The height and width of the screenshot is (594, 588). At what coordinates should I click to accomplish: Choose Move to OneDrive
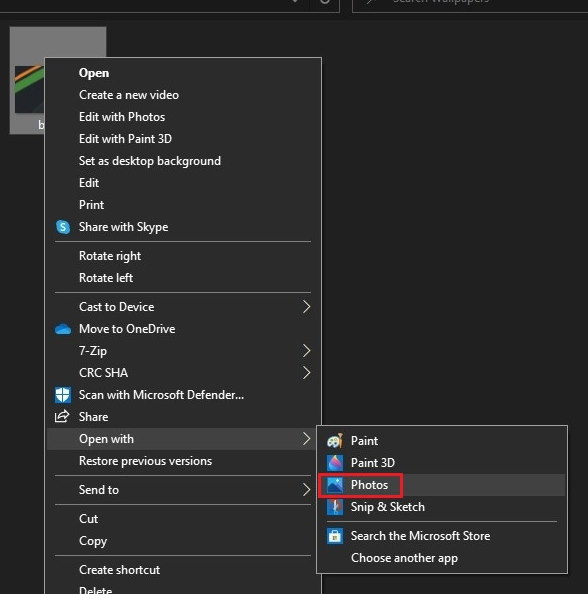[183, 329]
